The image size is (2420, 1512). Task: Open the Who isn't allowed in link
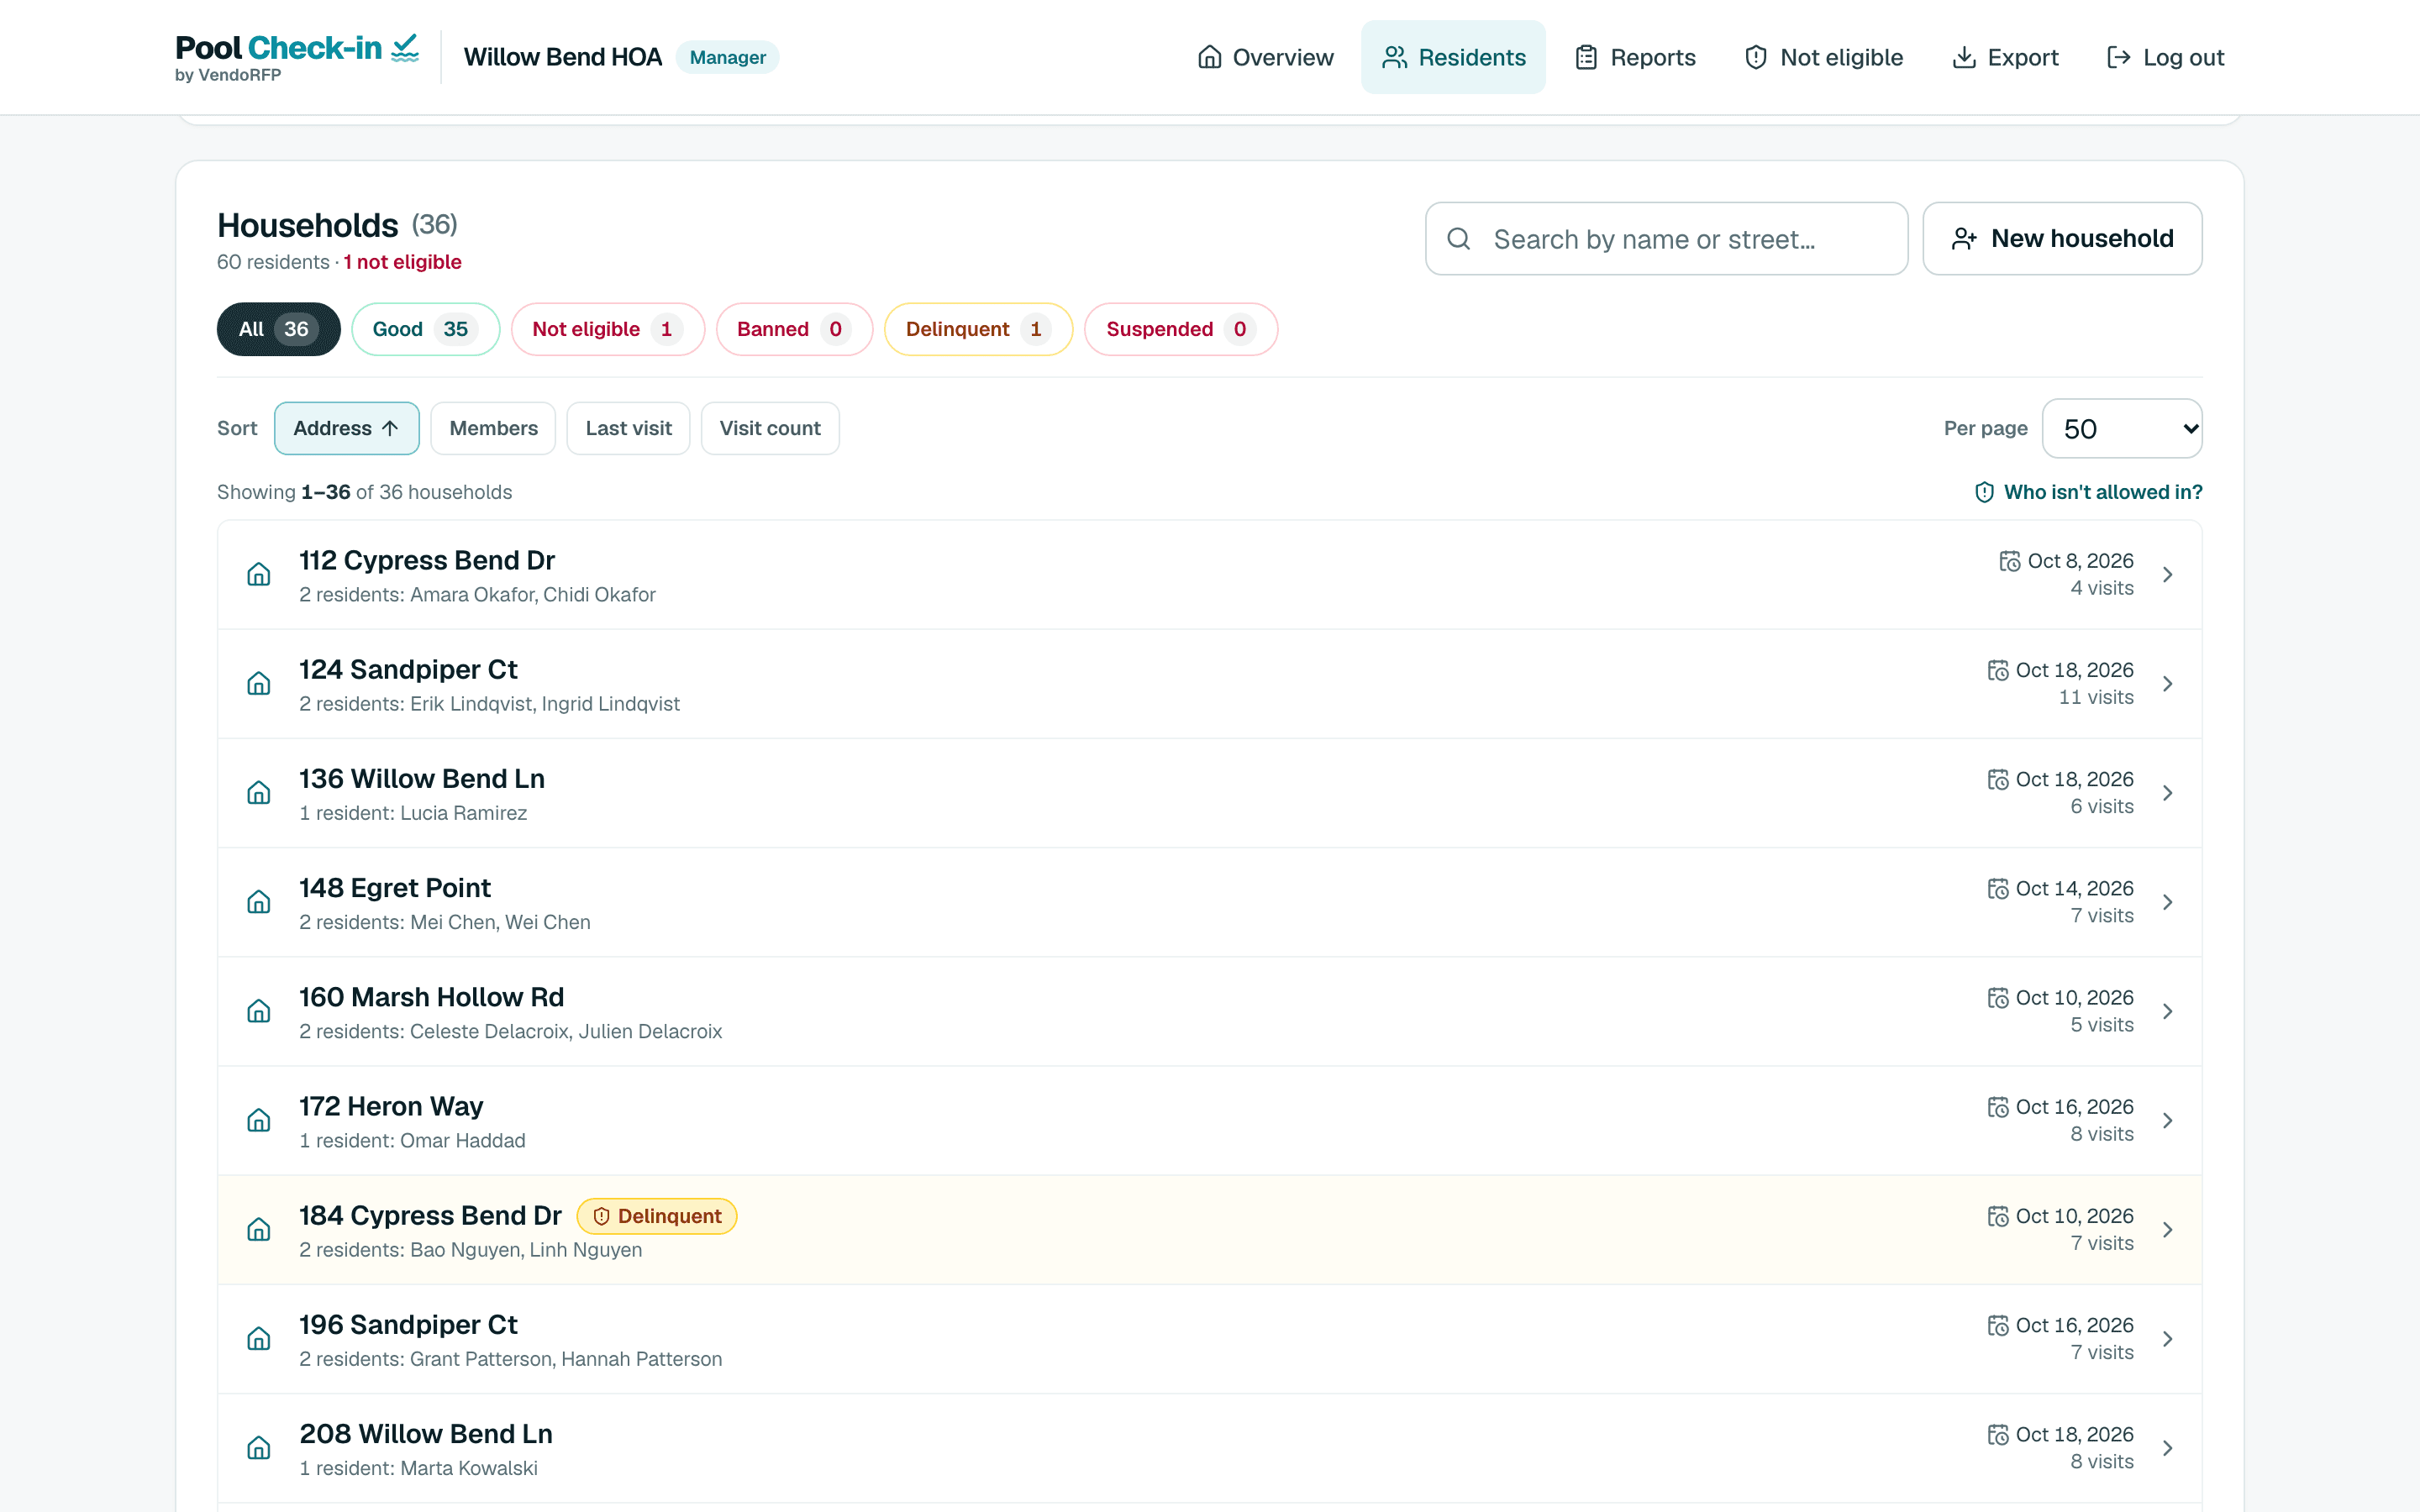(x=2088, y=492)
